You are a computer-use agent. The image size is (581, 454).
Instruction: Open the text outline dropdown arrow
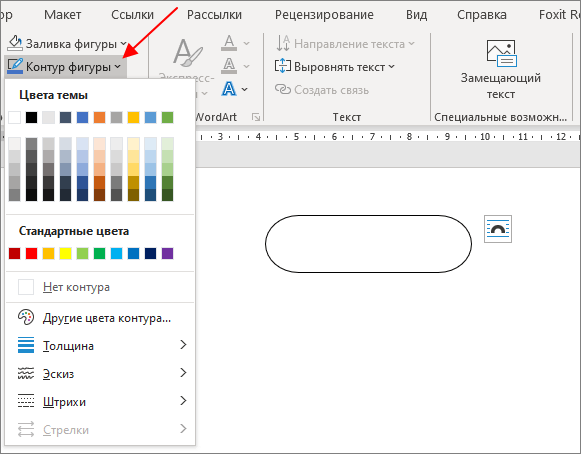[246, 66]
